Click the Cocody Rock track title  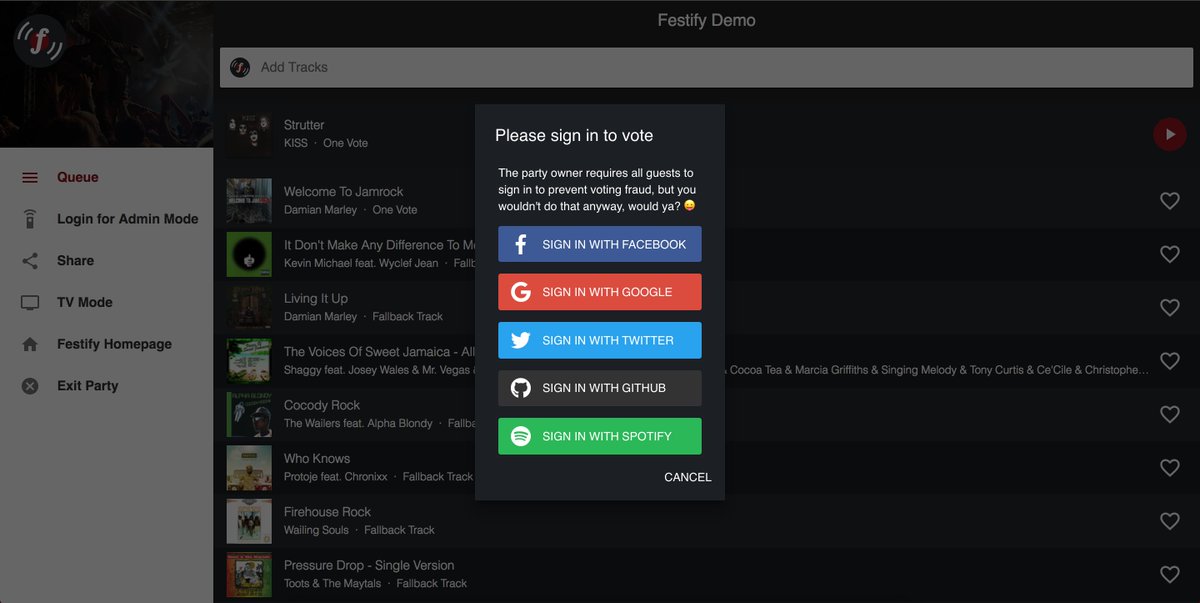coord(322,405)
